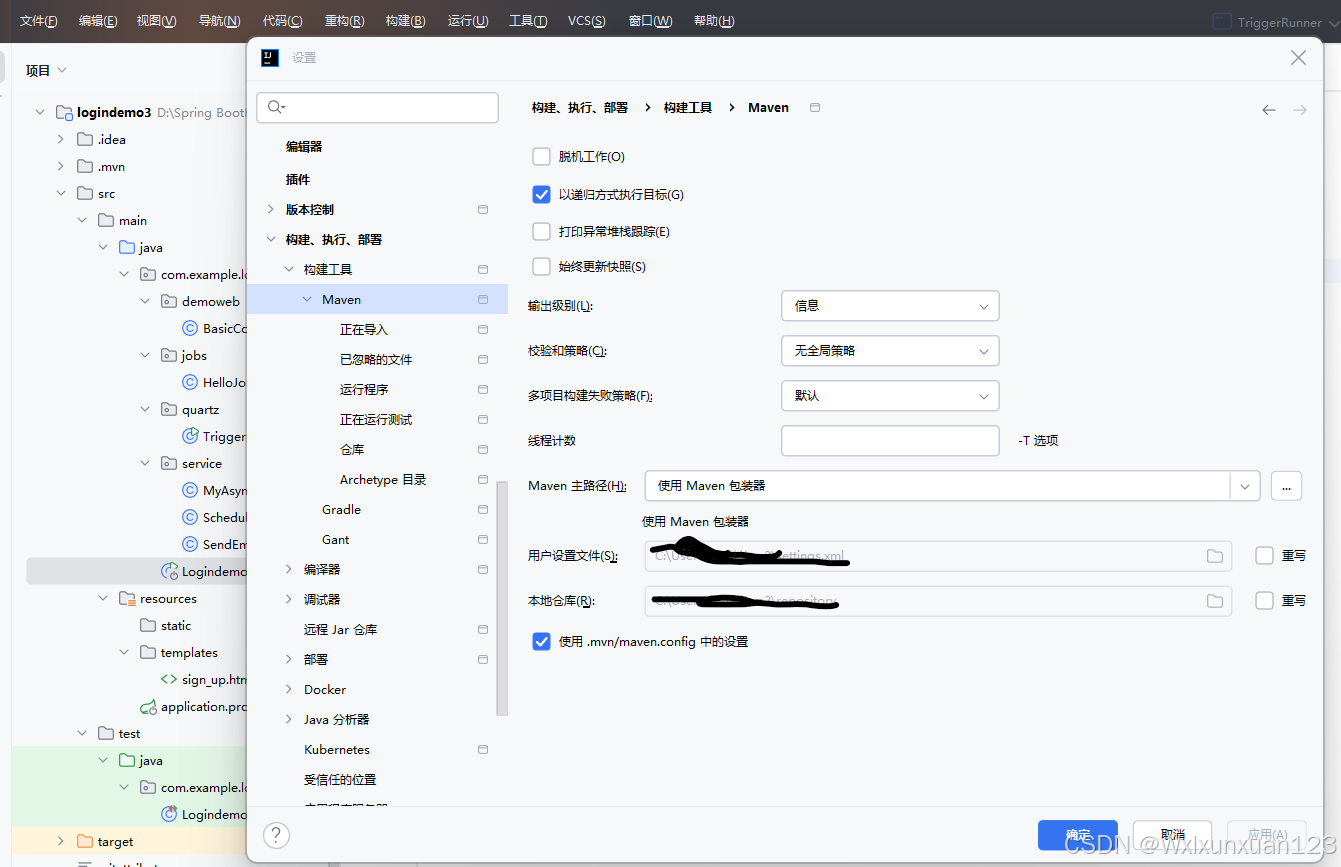Collapse the 构建、执行、部署 settings node
Screen dimensions: 1341x867
pos(270,240)
